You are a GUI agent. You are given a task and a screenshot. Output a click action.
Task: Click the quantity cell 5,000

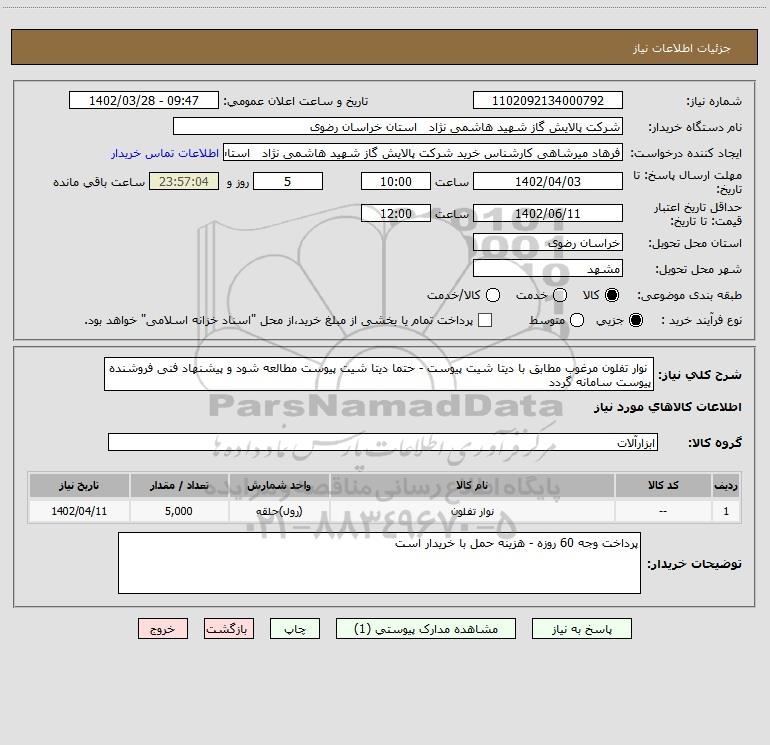click(179, 511)
